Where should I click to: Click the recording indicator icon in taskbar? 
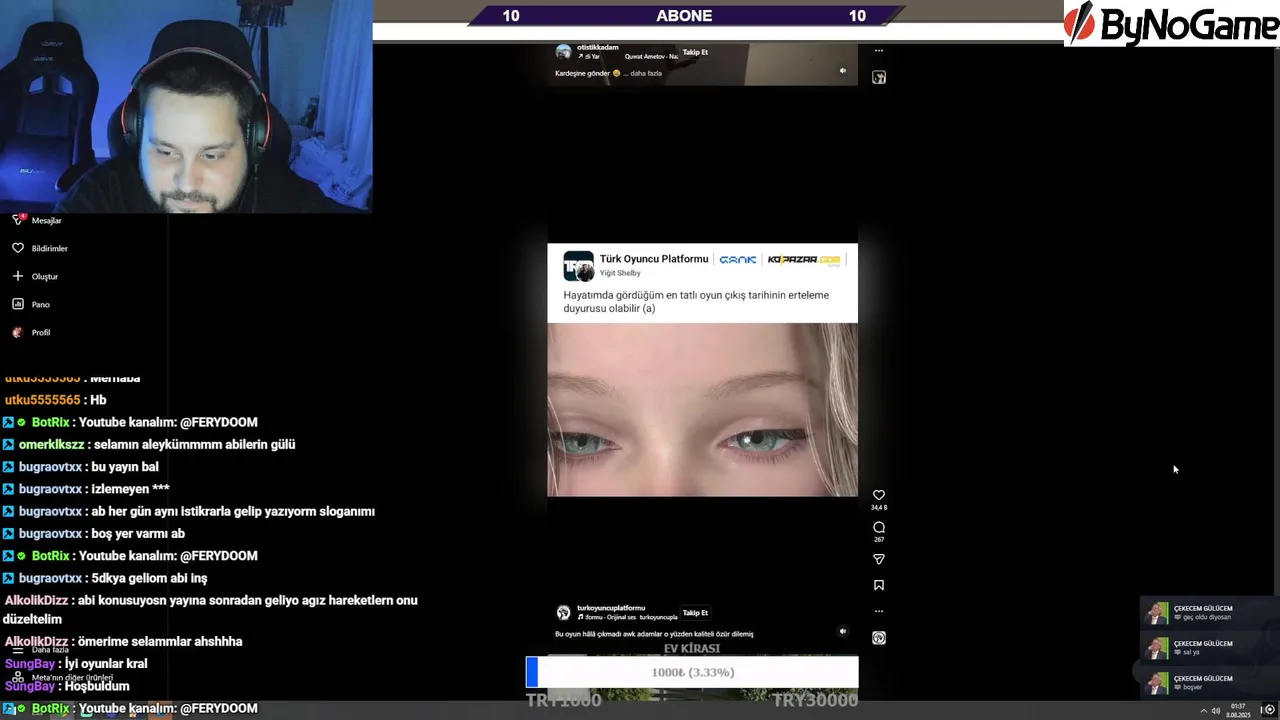click(x=1269, y=710)
